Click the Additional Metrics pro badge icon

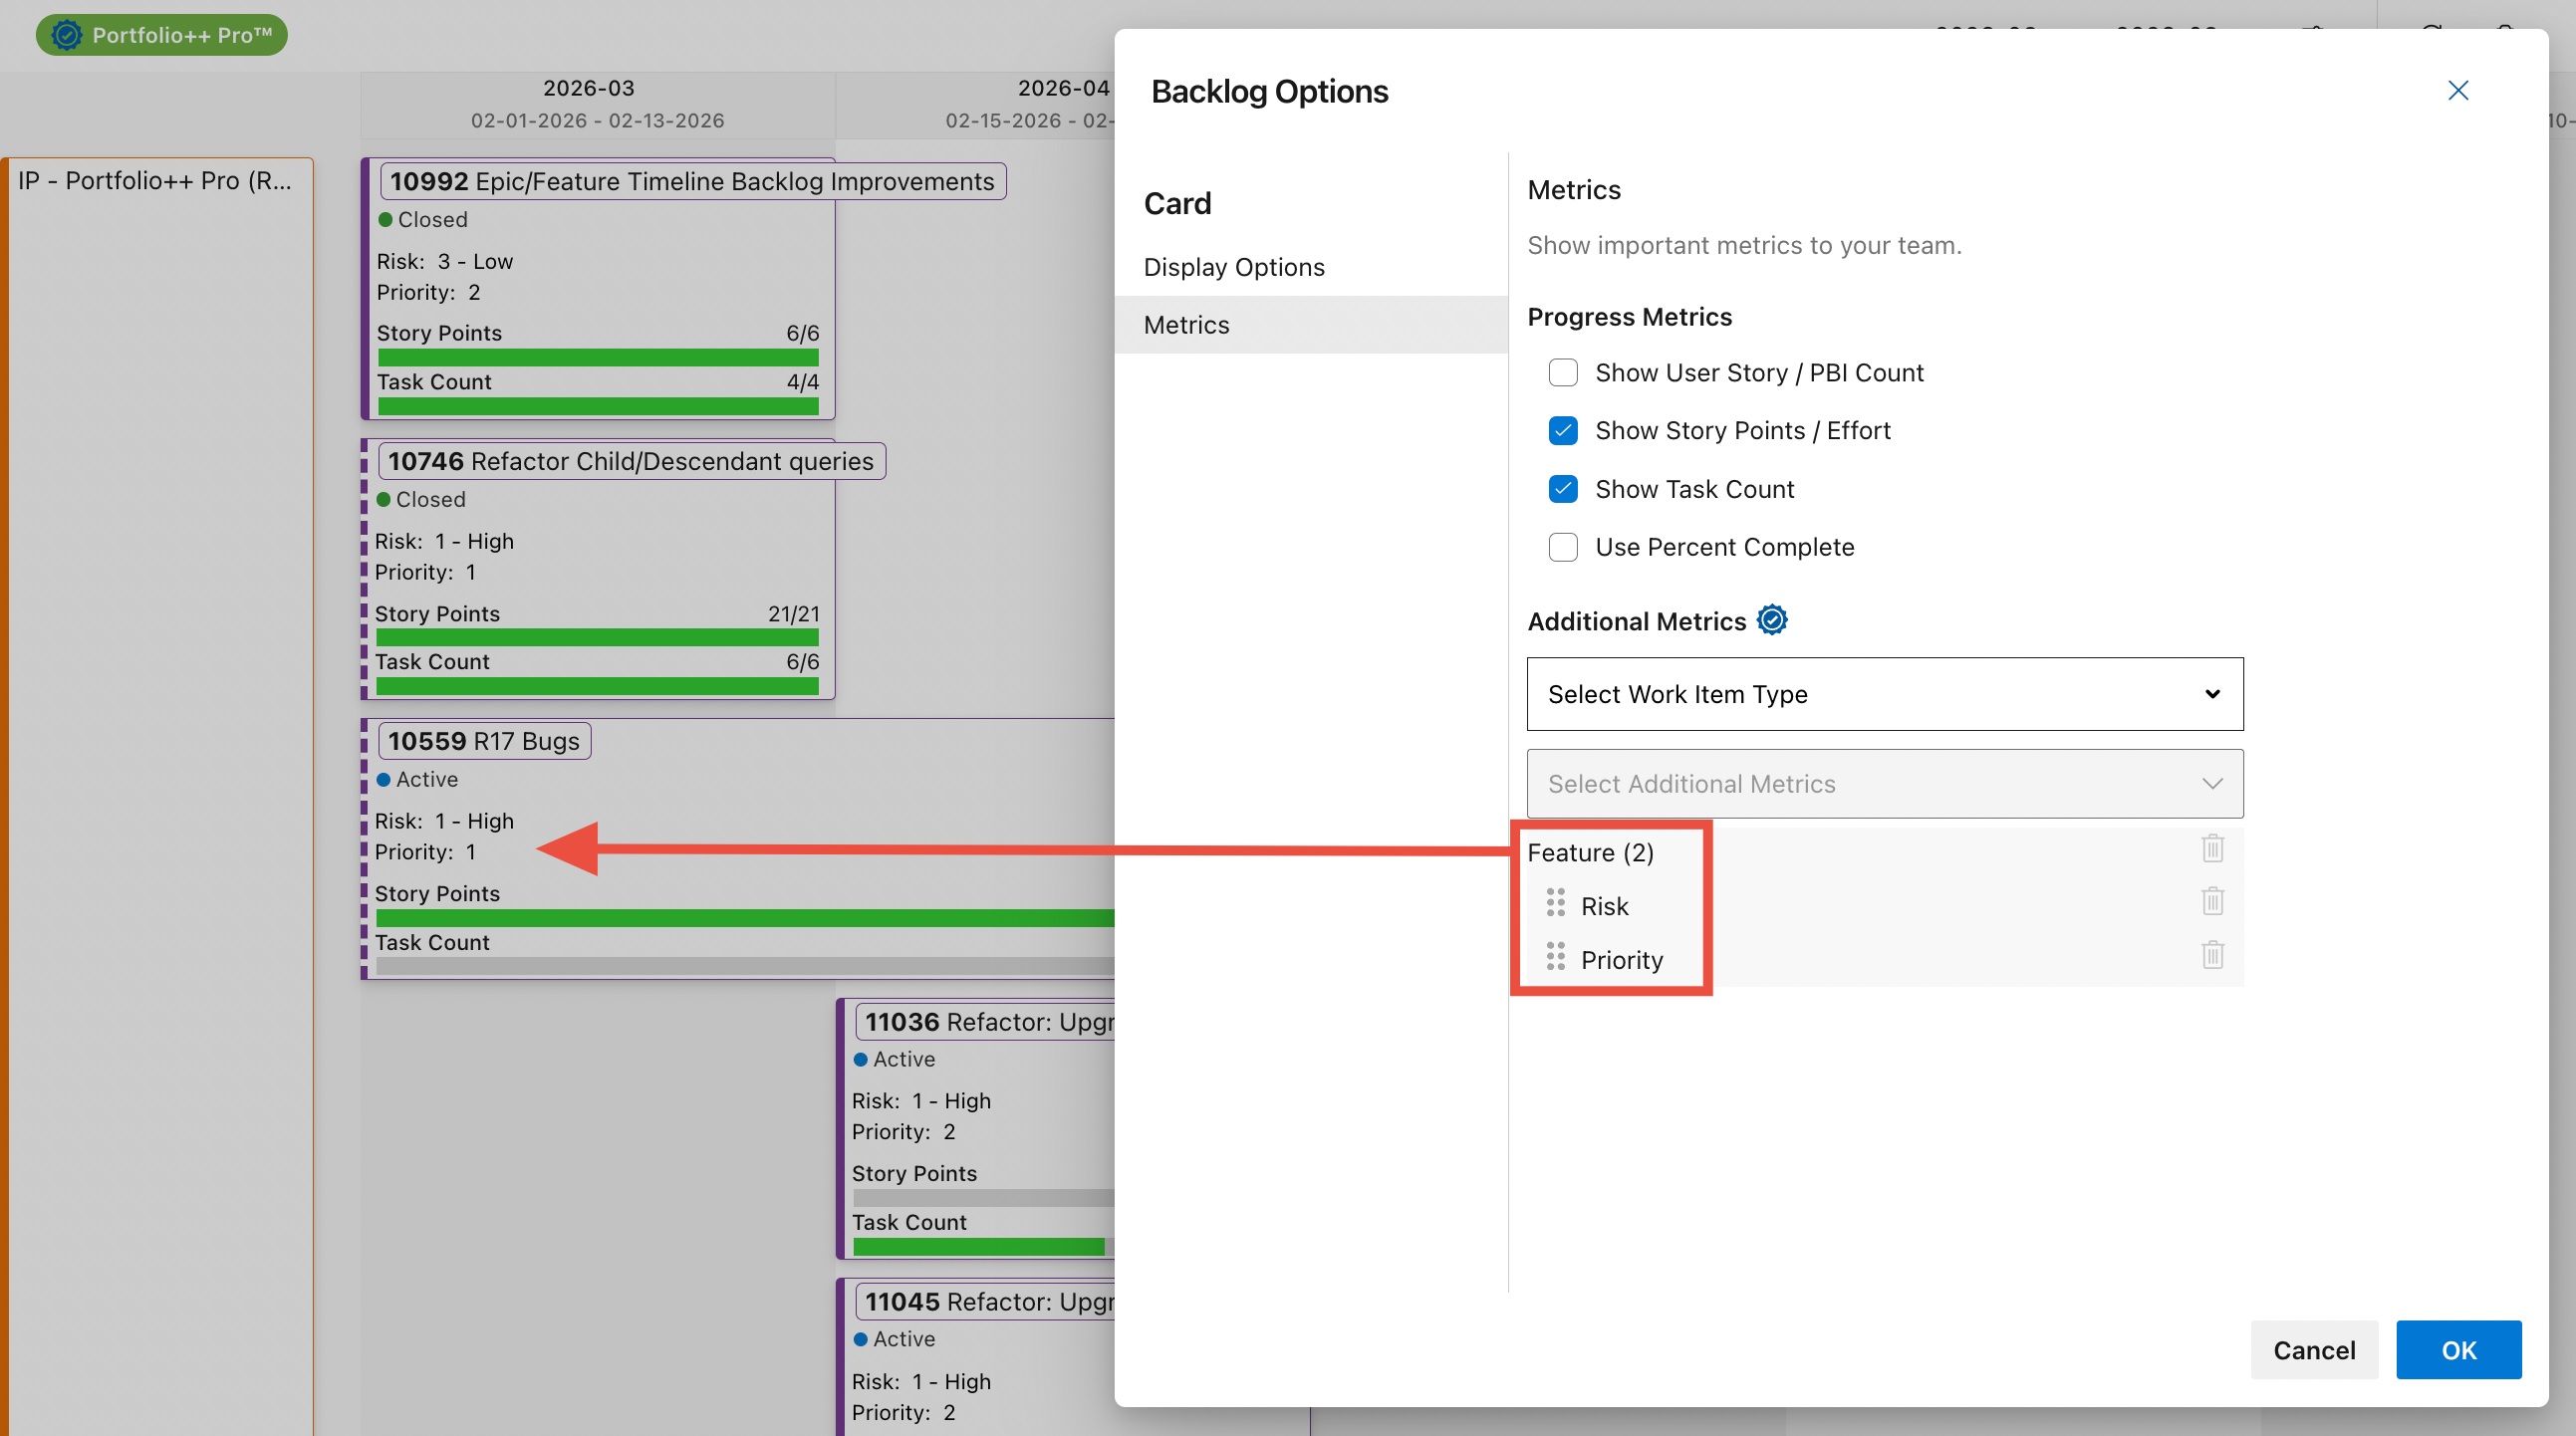[x=1772, y=620]
